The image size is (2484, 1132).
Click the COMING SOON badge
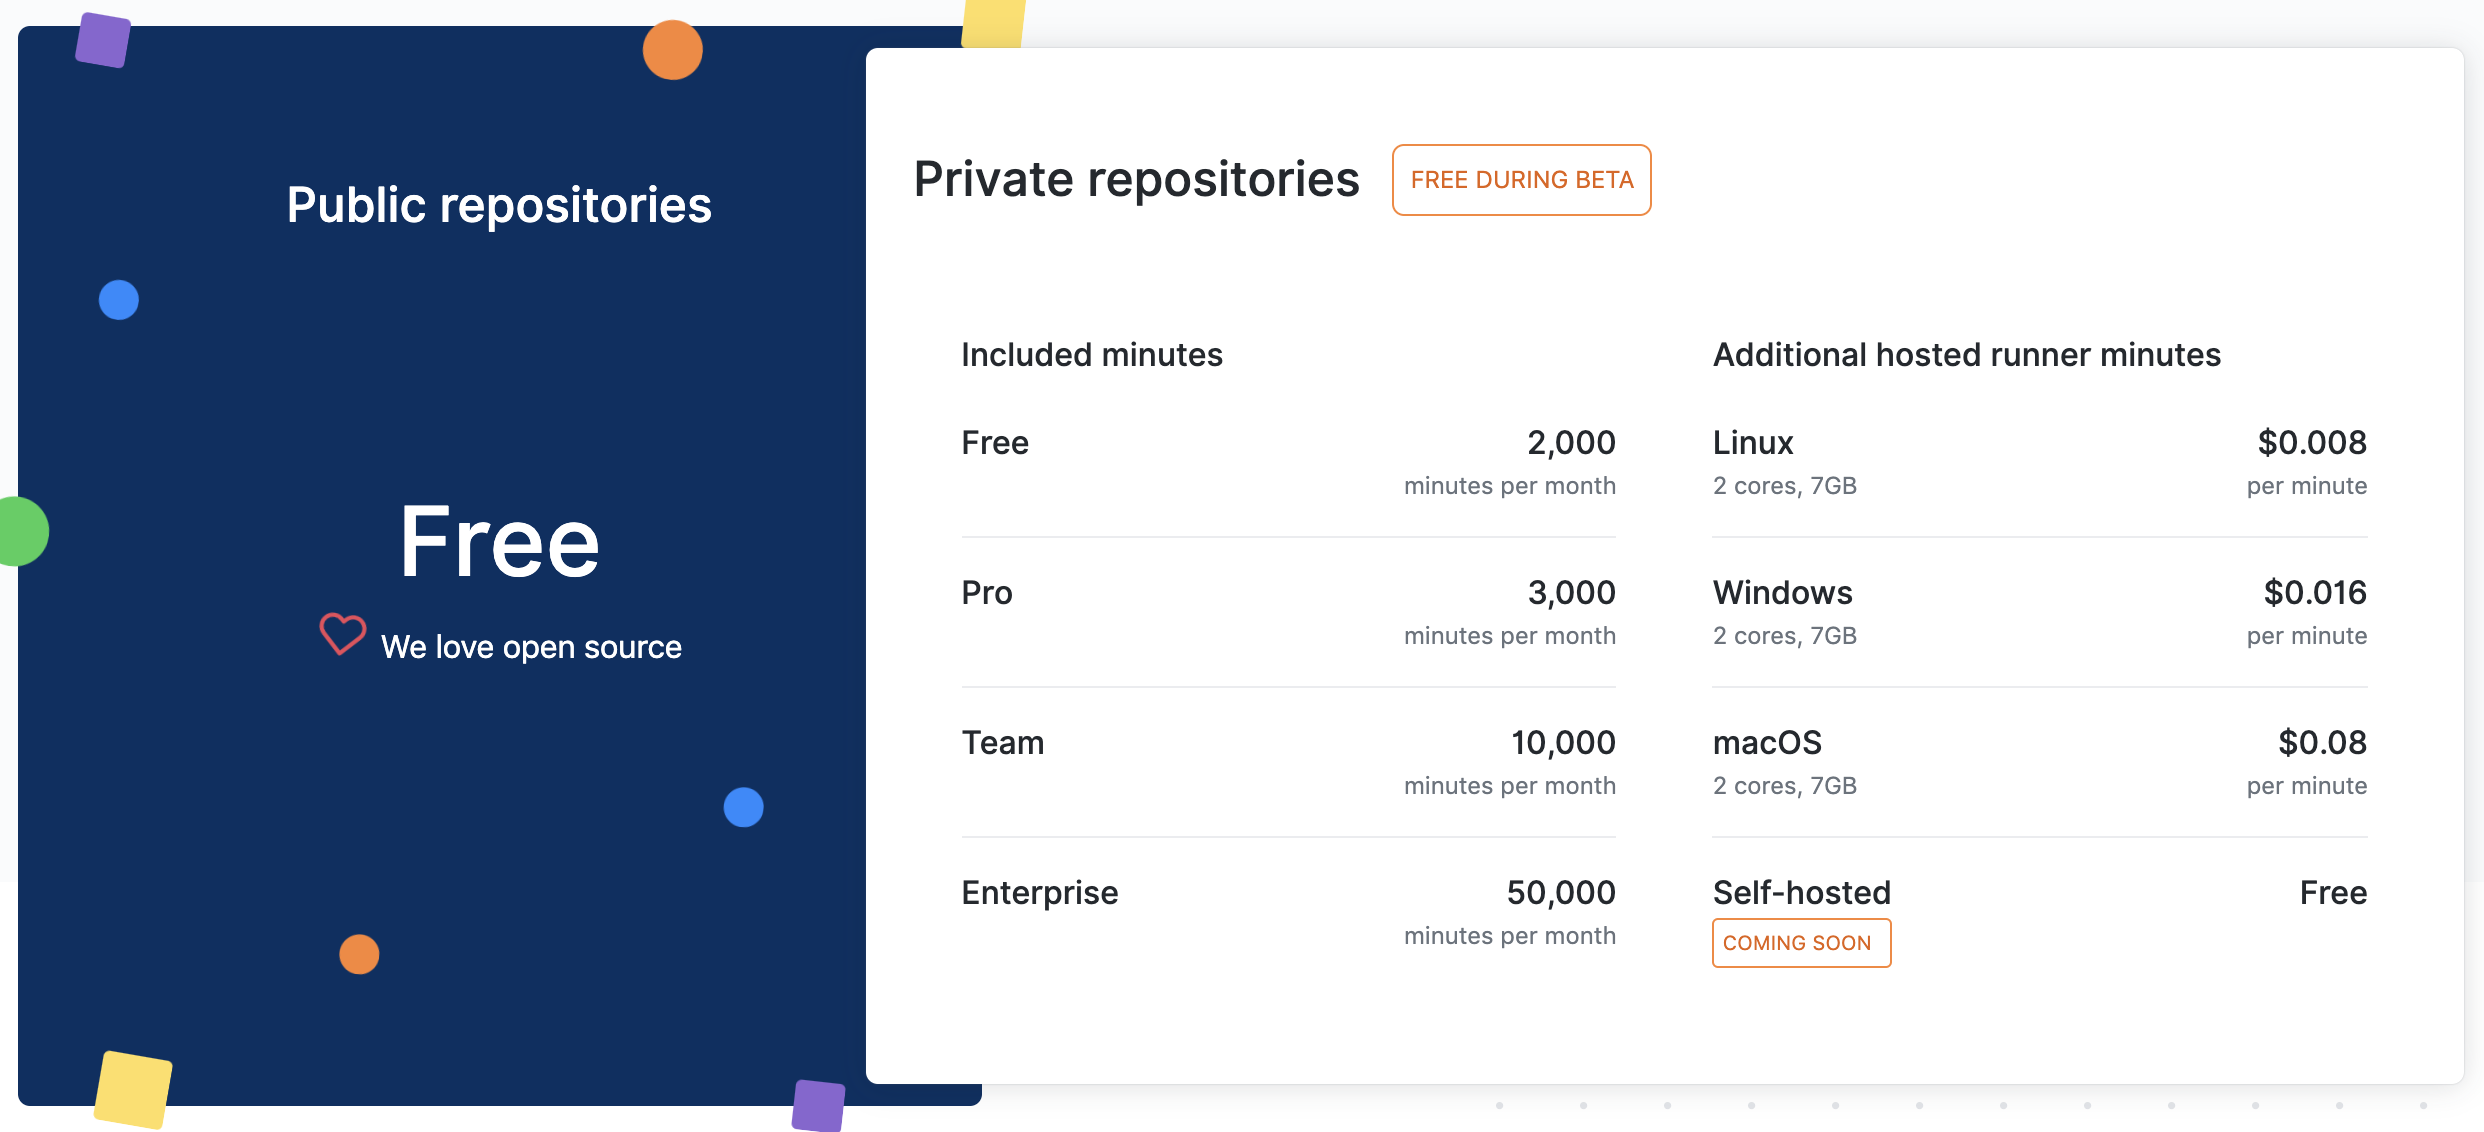click(1800, 943)
